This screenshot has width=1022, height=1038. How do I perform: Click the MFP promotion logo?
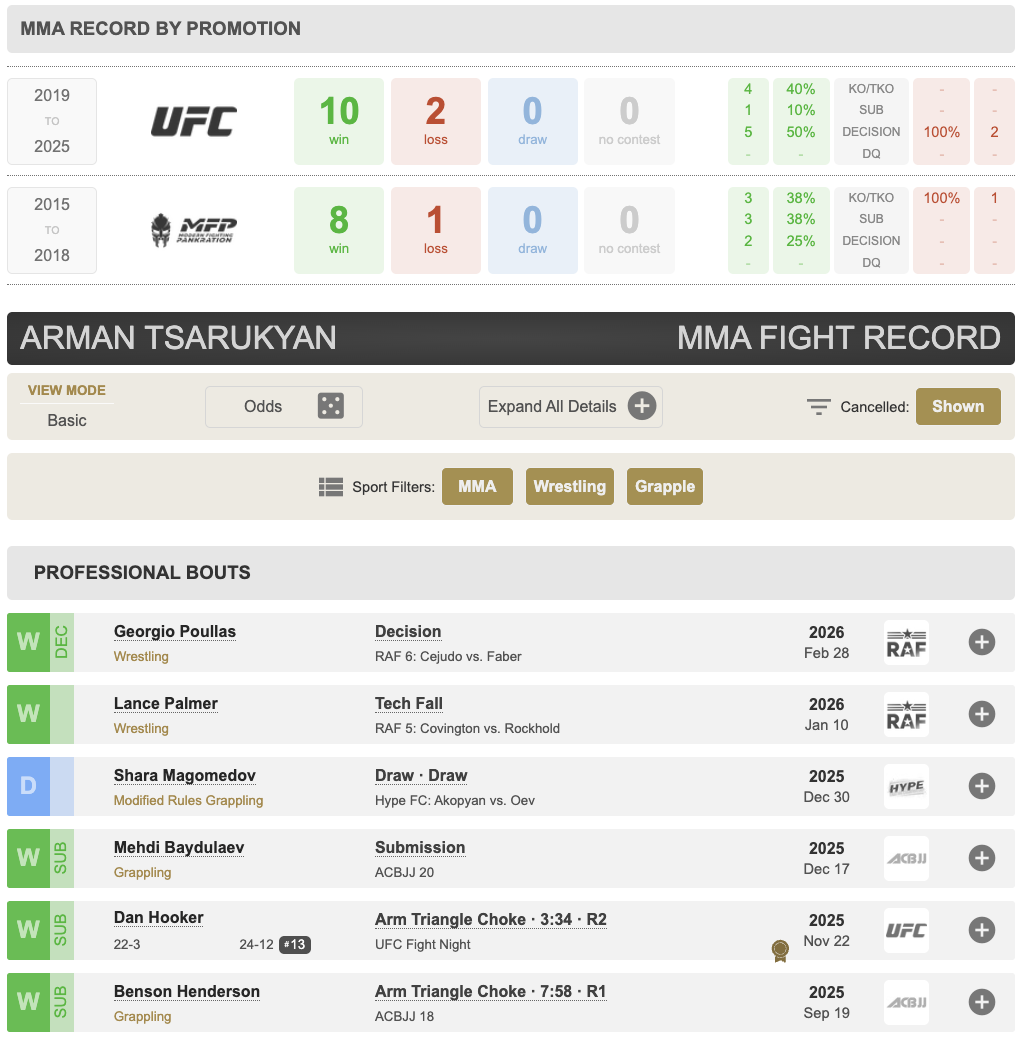point(194,229)
